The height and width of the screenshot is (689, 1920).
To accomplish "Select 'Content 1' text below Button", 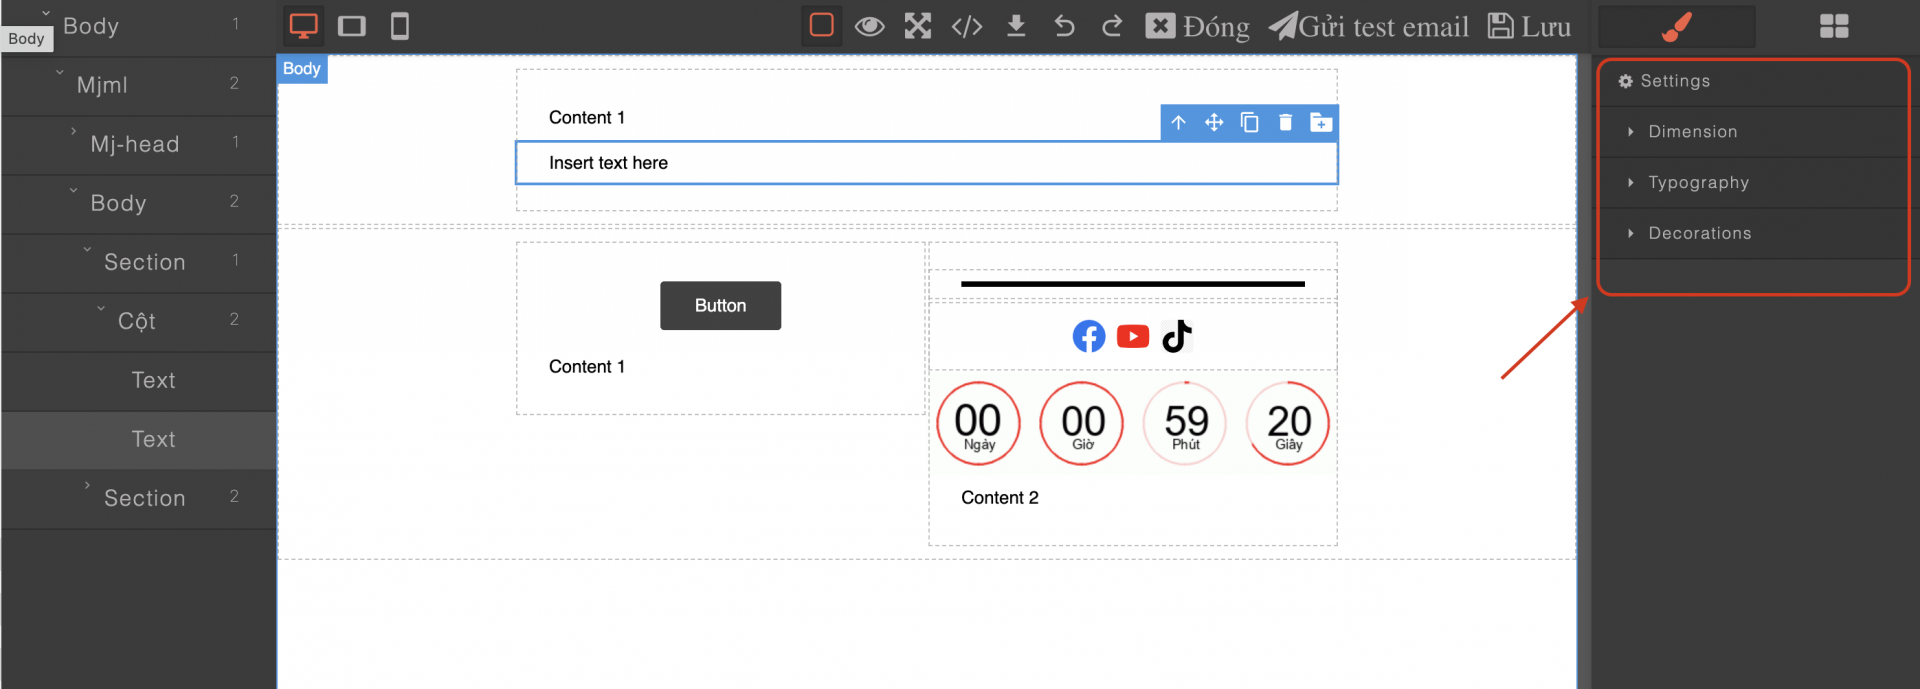I will 587,367.
